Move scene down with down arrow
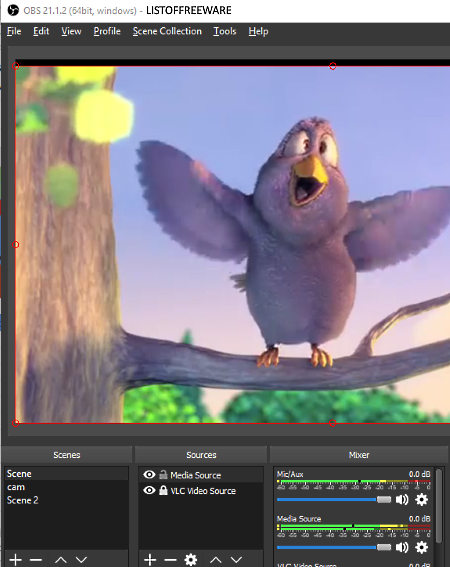The width and height of the screenshot is (450, 567). 81,560
